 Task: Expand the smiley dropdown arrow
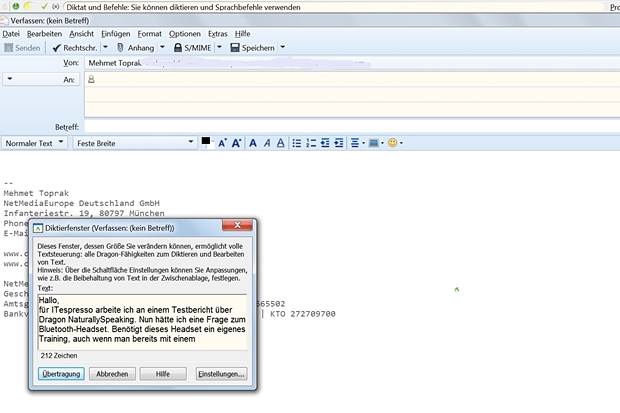point(401,143)
